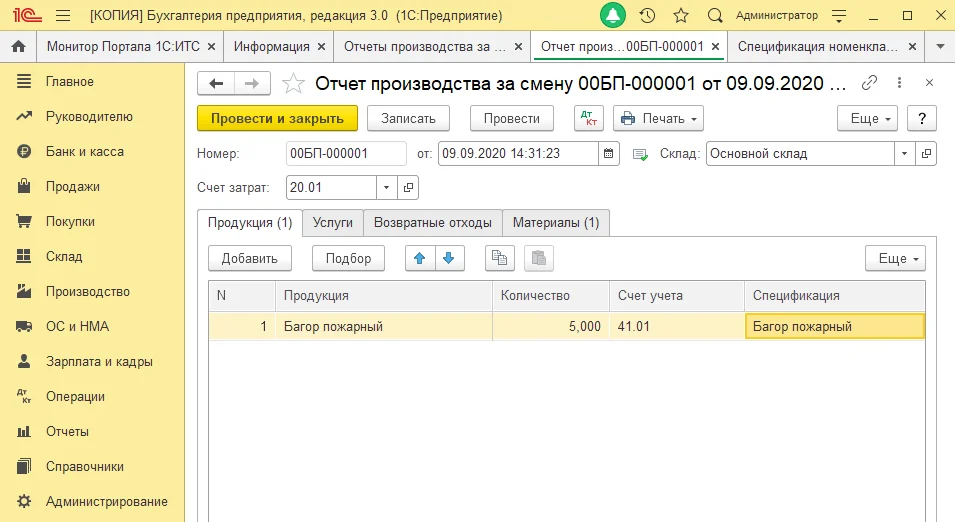The width and height of the screenshot is (955, 522).
Task: Move the row down with blue arrow
Action: [x=449, y=258]
